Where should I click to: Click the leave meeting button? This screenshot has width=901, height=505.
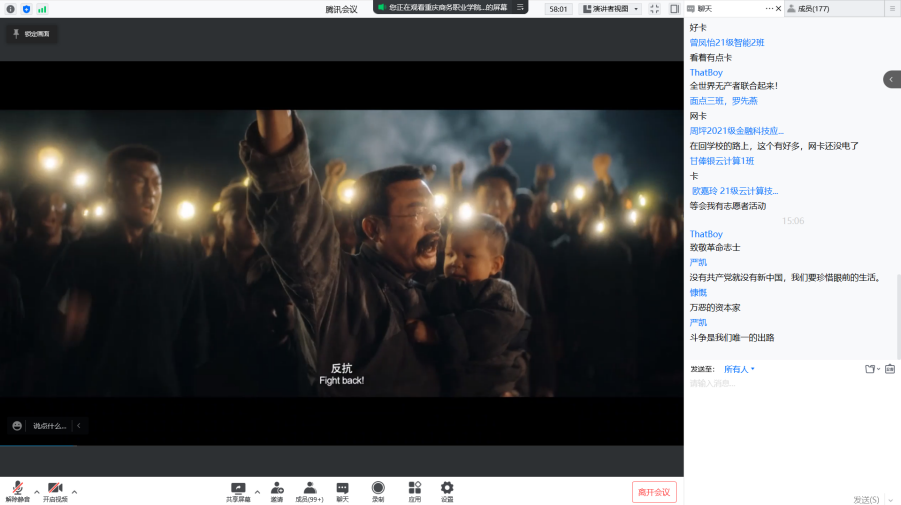[654, 492]
